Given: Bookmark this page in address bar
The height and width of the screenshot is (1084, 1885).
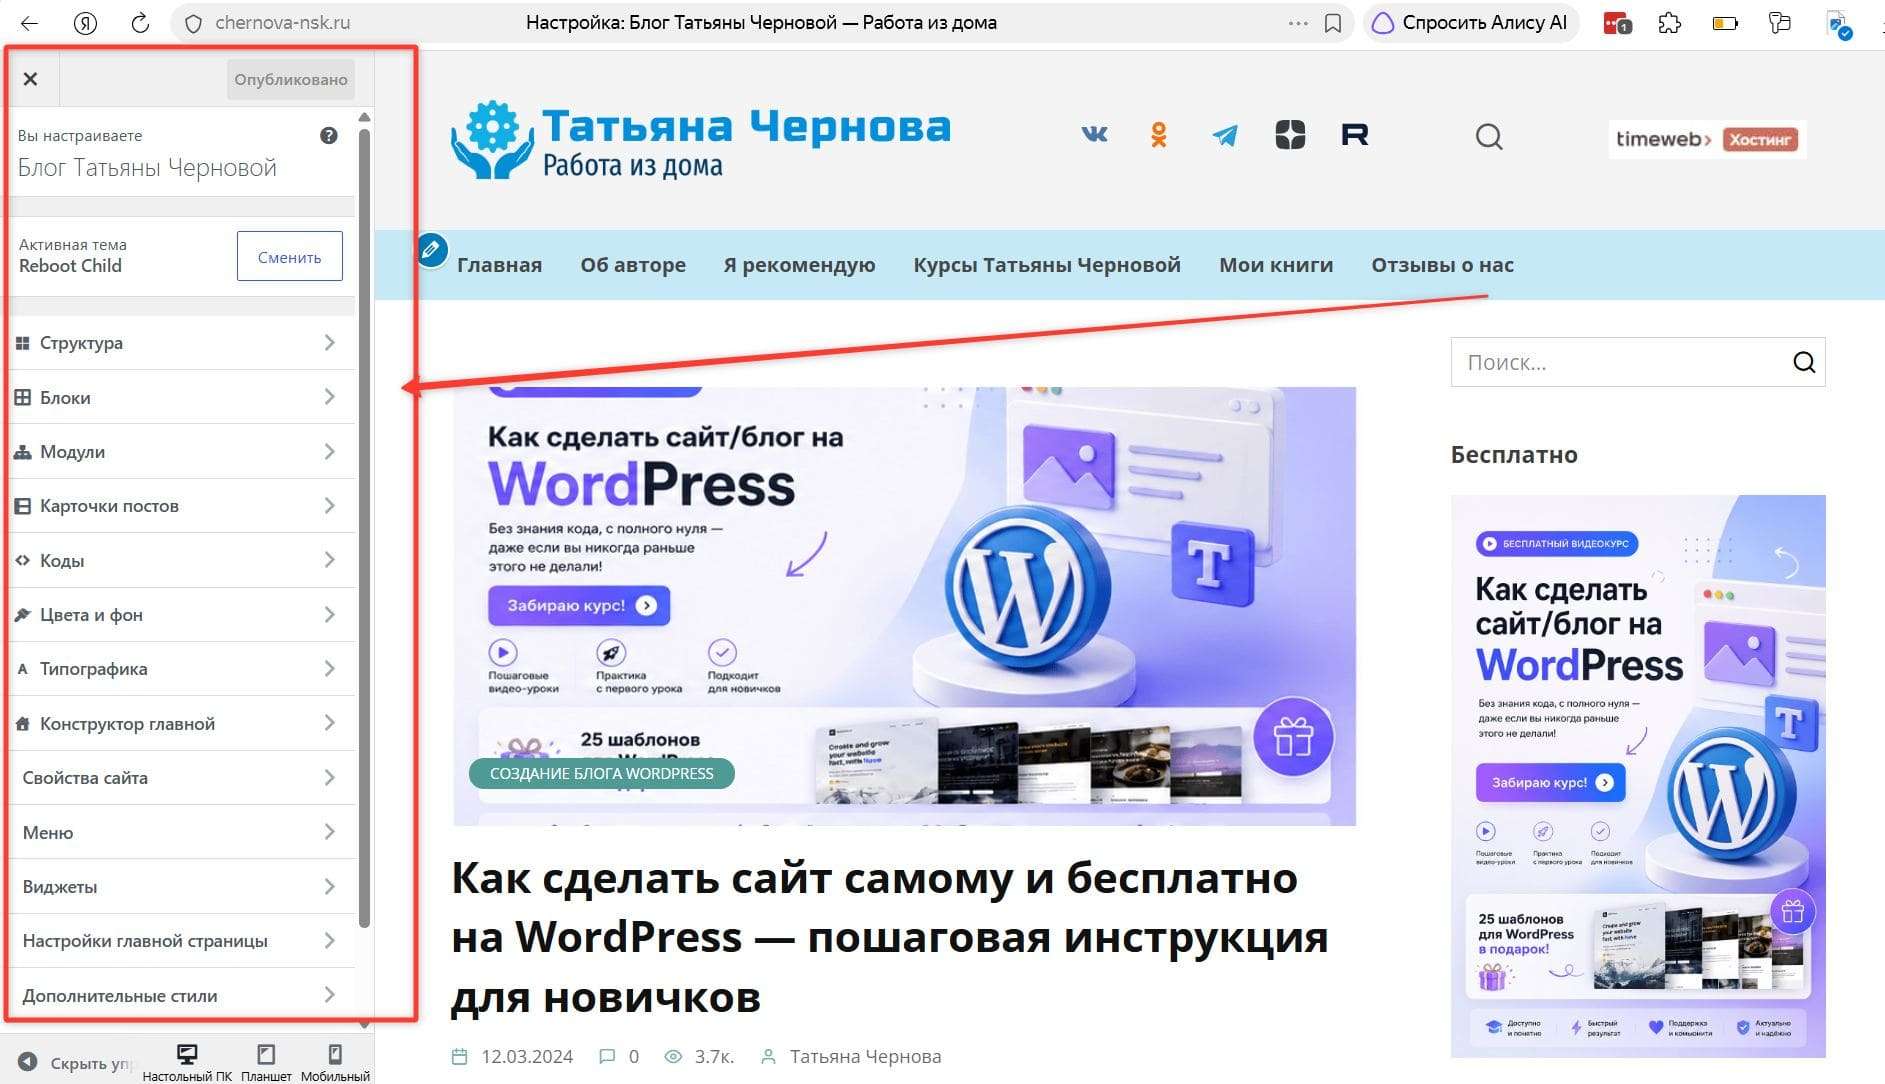Looking at the screenshot, I should 1333,23.
